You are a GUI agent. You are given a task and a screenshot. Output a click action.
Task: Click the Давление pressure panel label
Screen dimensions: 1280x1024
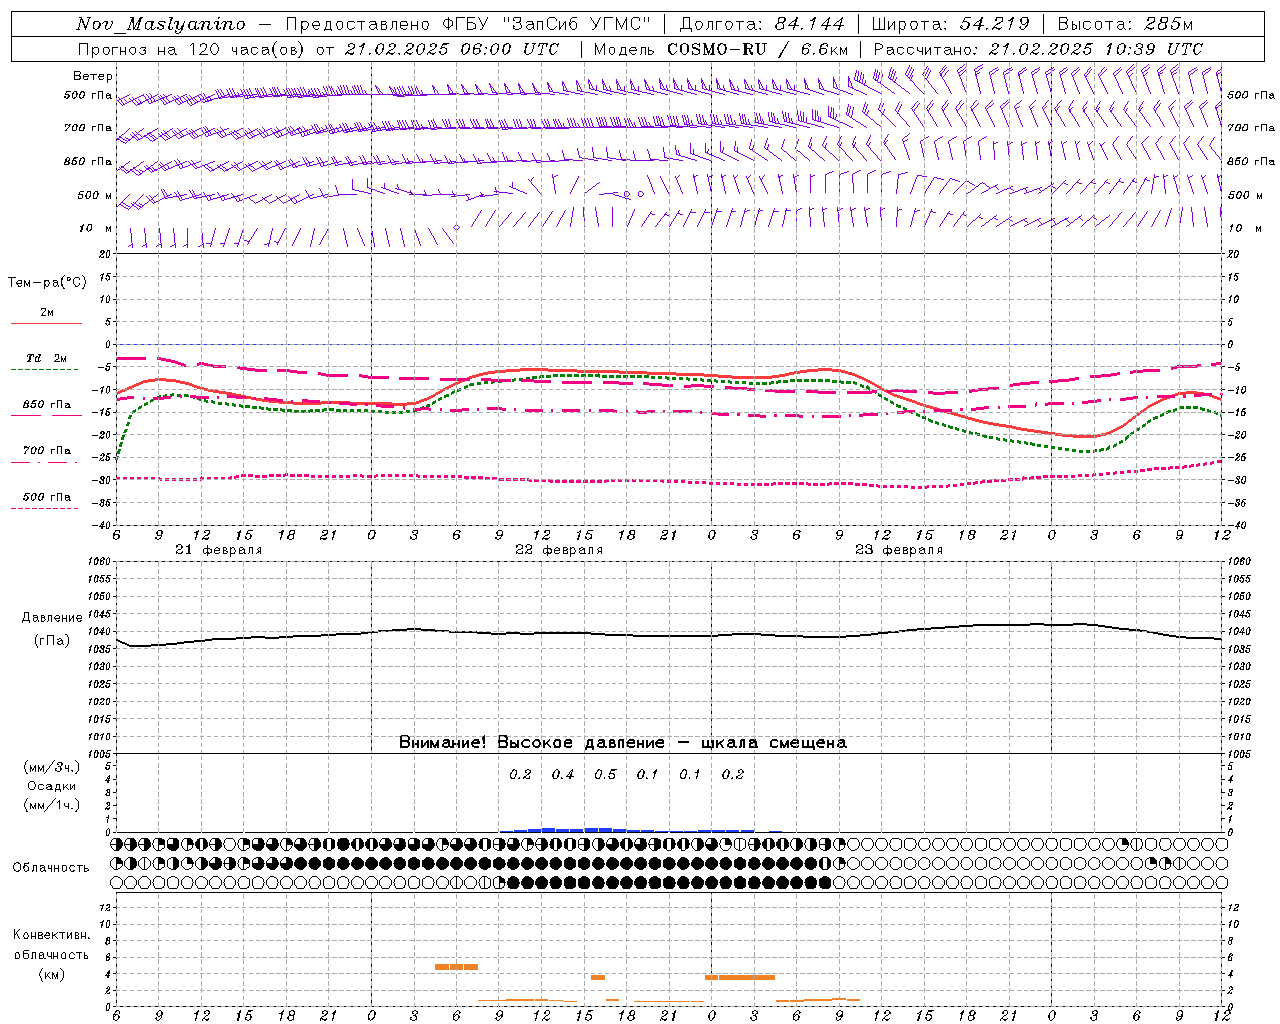point(52,618)
